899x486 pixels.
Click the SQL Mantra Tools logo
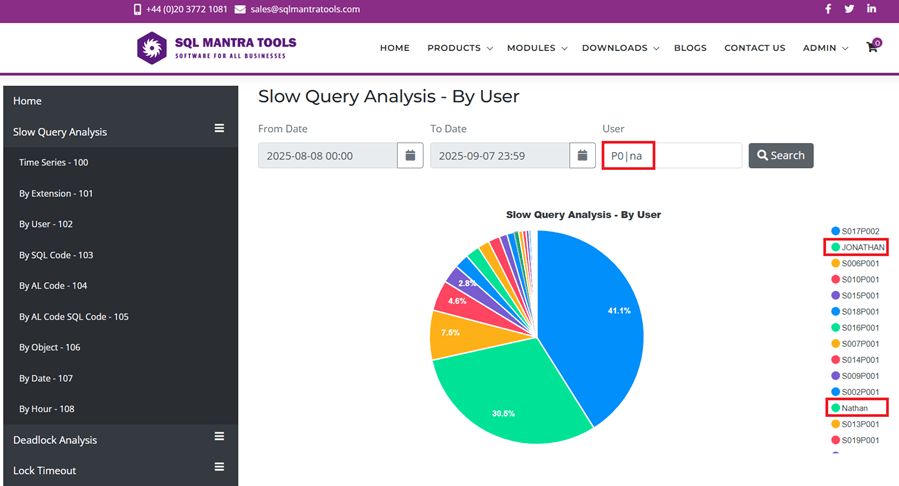click(x=217, y=48)
